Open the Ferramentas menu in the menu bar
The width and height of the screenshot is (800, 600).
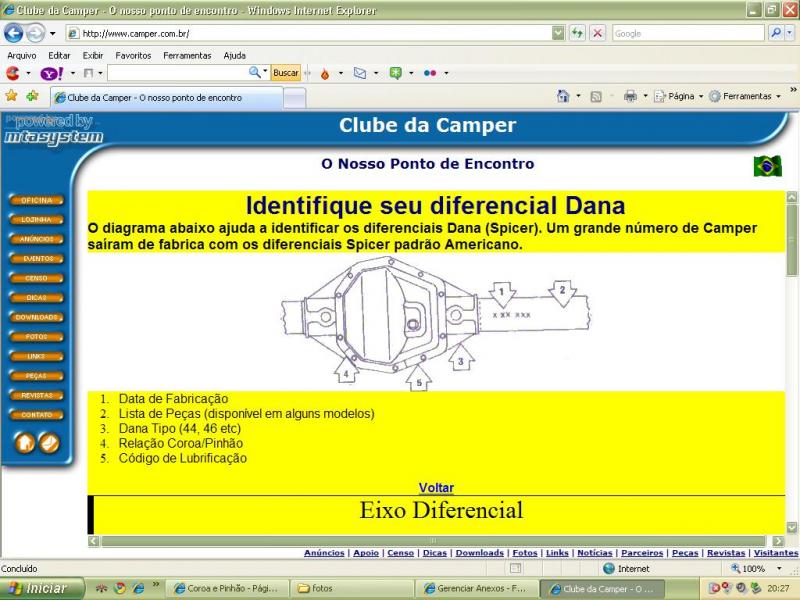[187, 56]
